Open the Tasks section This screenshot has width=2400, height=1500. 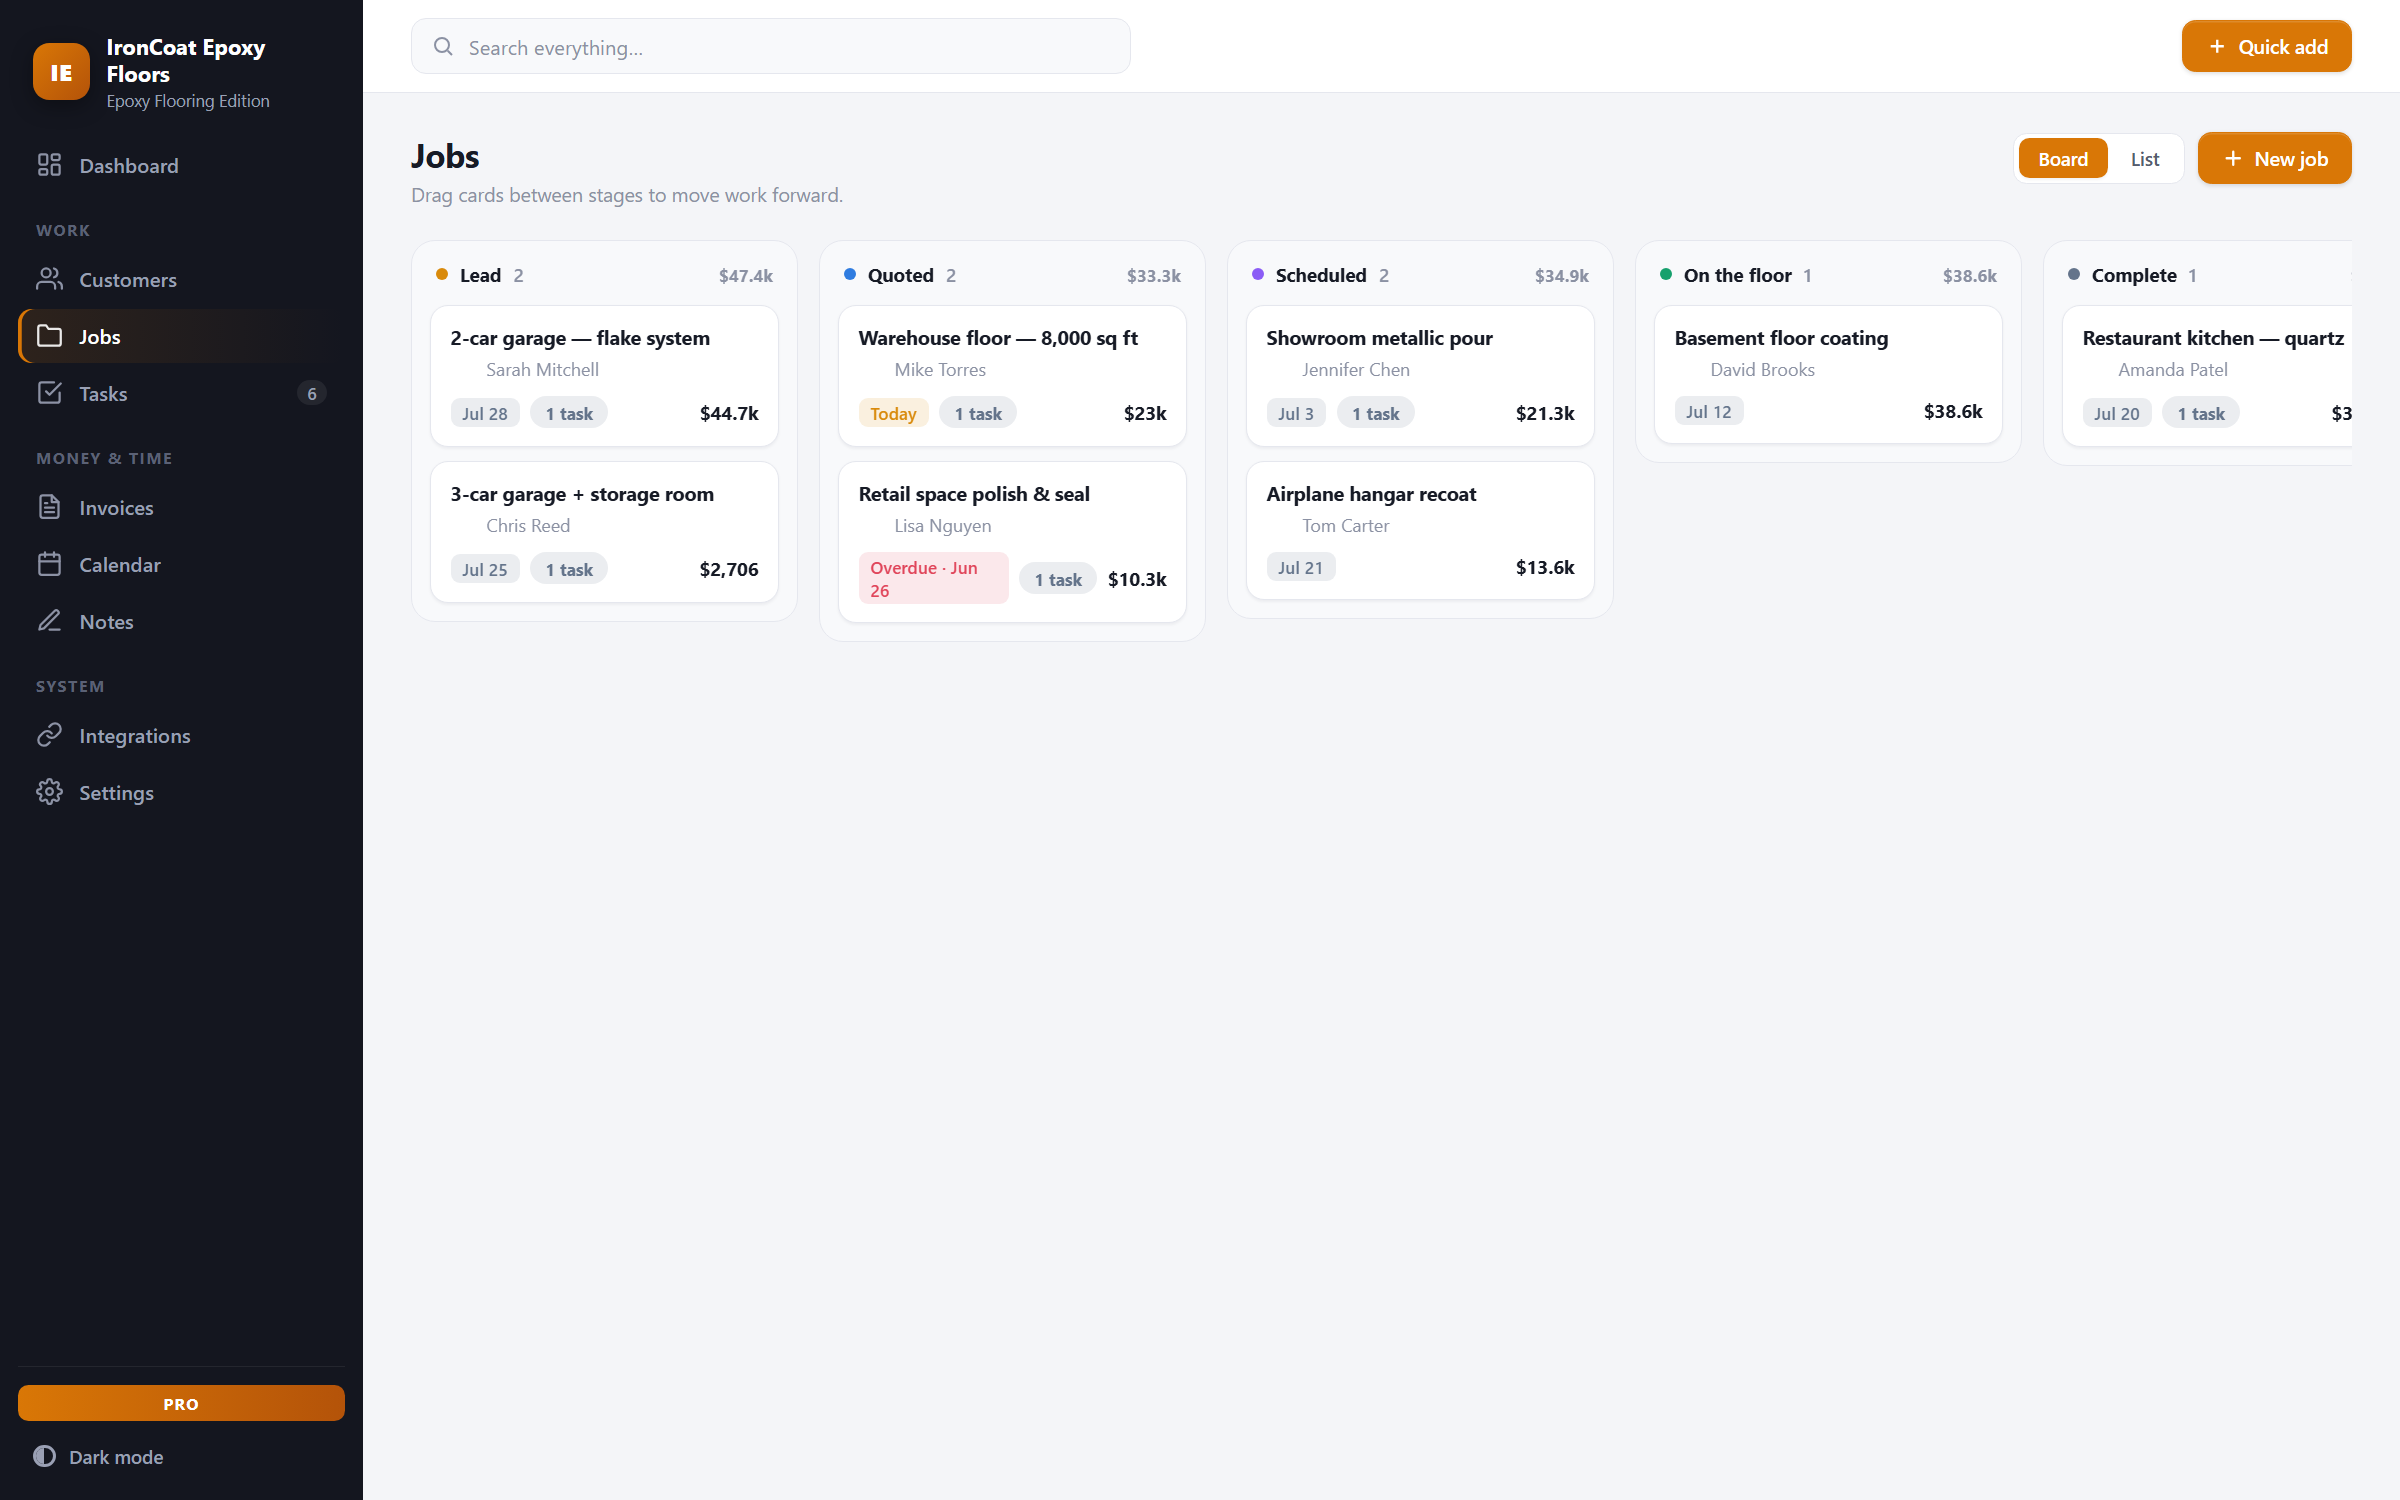tap(181, 393)
